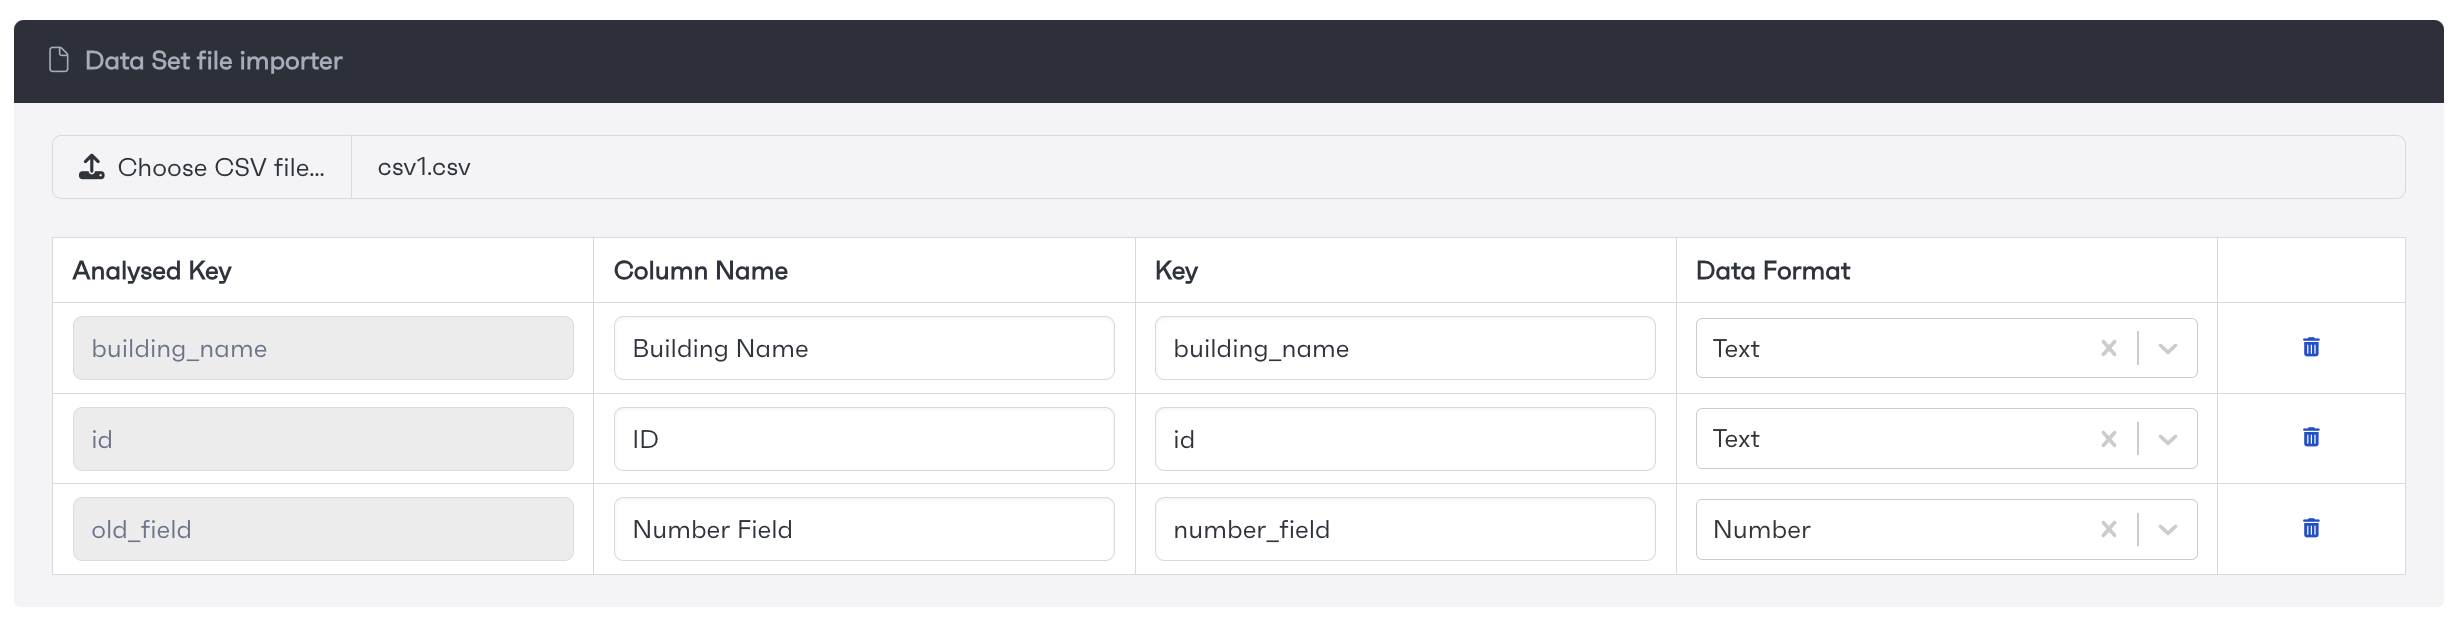2464x618 pixels.
Task: Click the upload icon beside Choose CSV file
Action: [x=91, y=167]
